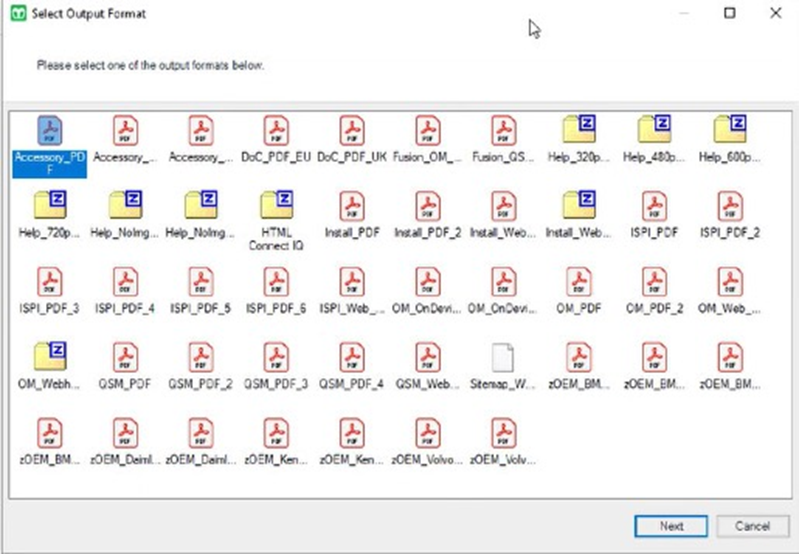
Task: Select the ISPI_PDF_4 format icon
Action: click(125, 290)
